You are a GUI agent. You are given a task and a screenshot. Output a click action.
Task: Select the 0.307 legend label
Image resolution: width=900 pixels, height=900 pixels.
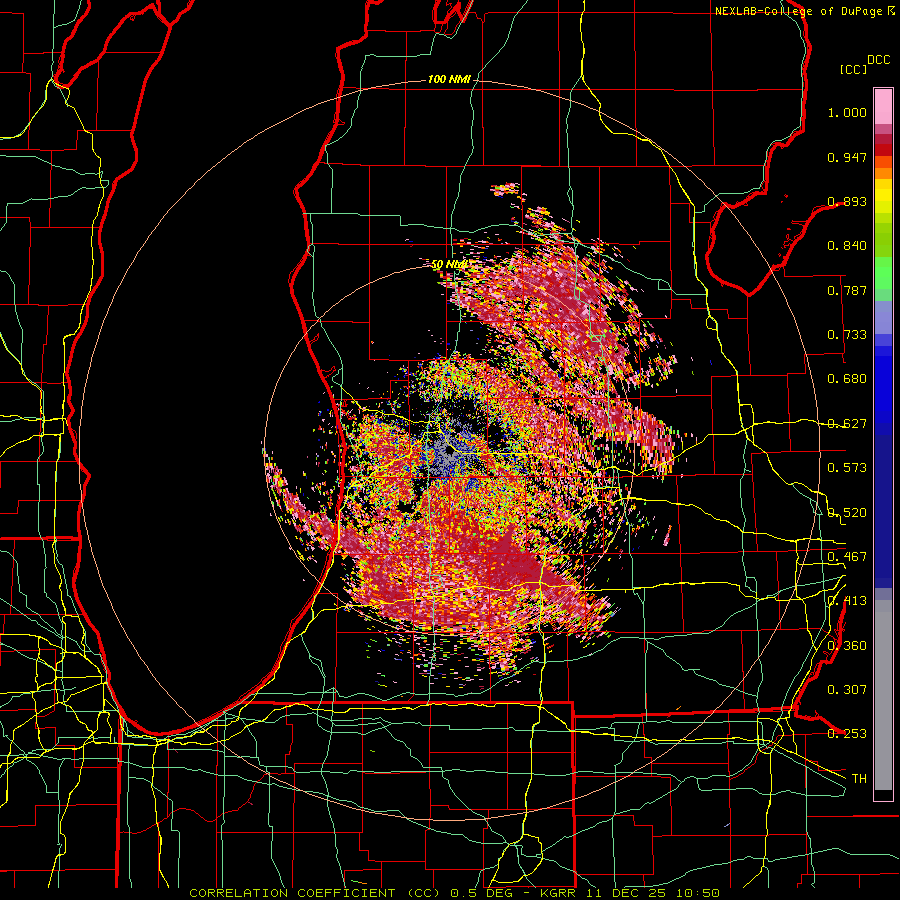coord(847,690)
